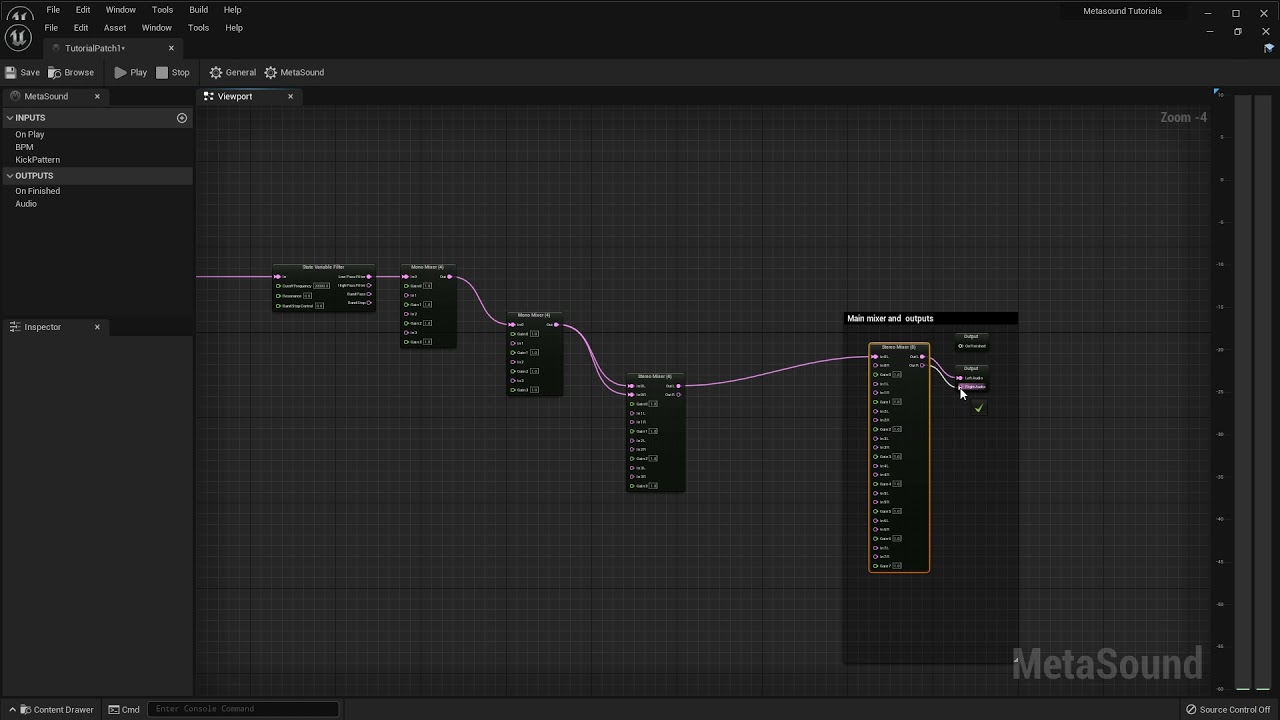Close the Viewport tab
Image resolution: width=1280 pixels, height=720 pixels.
point(291,96)
